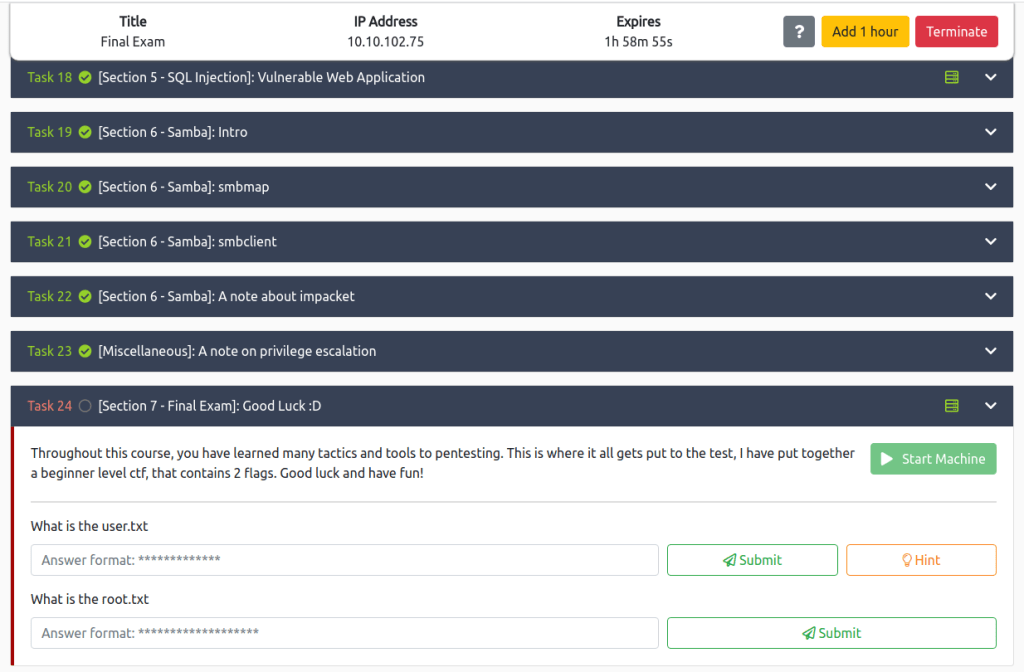Click the Task 23 completed checkmark icon
This screenshot has height=672, width=1024.
tap(85, 351)
